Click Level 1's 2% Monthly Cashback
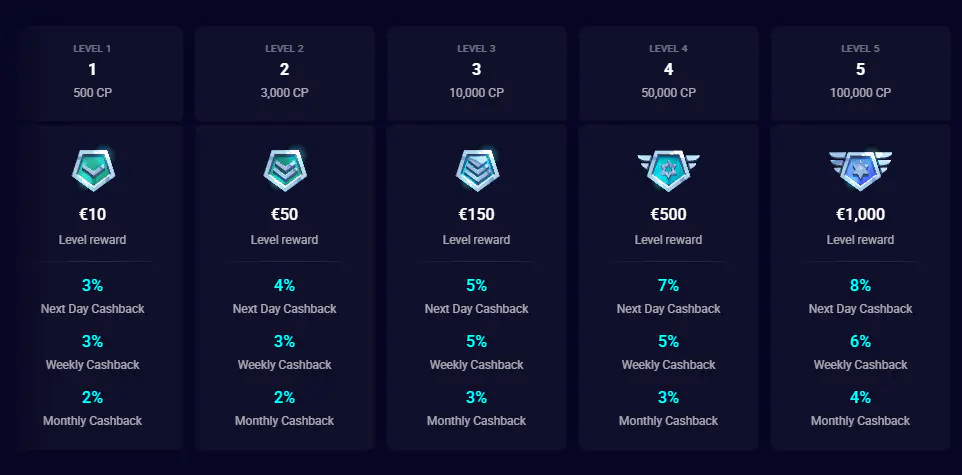The width and height of the screenshot is (962, 475). (93, 397)
